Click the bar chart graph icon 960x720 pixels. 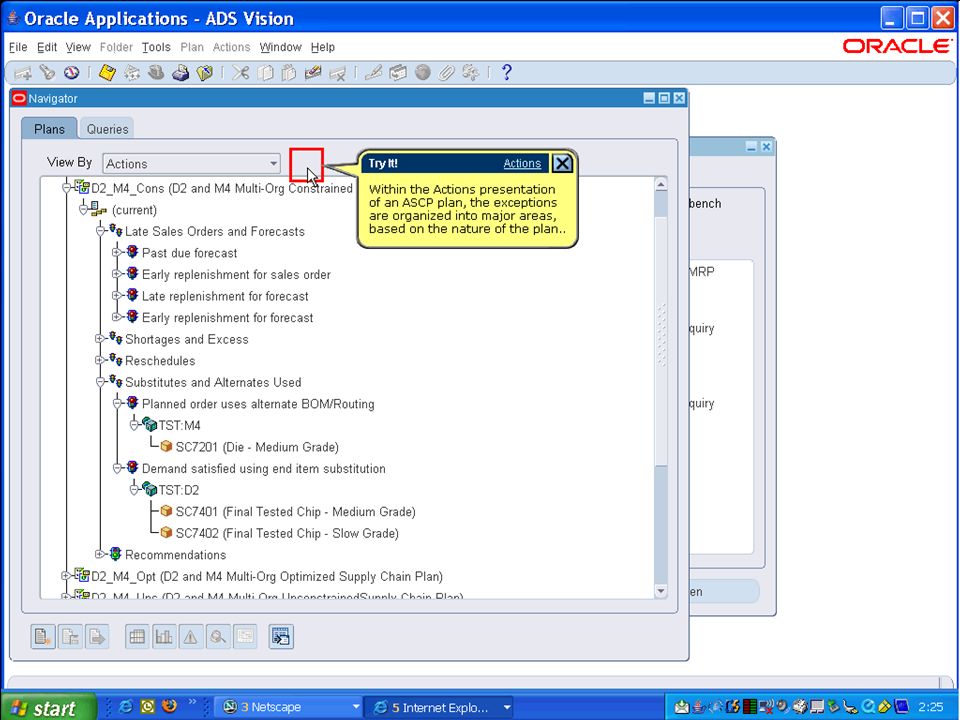[x=163, y=637]
